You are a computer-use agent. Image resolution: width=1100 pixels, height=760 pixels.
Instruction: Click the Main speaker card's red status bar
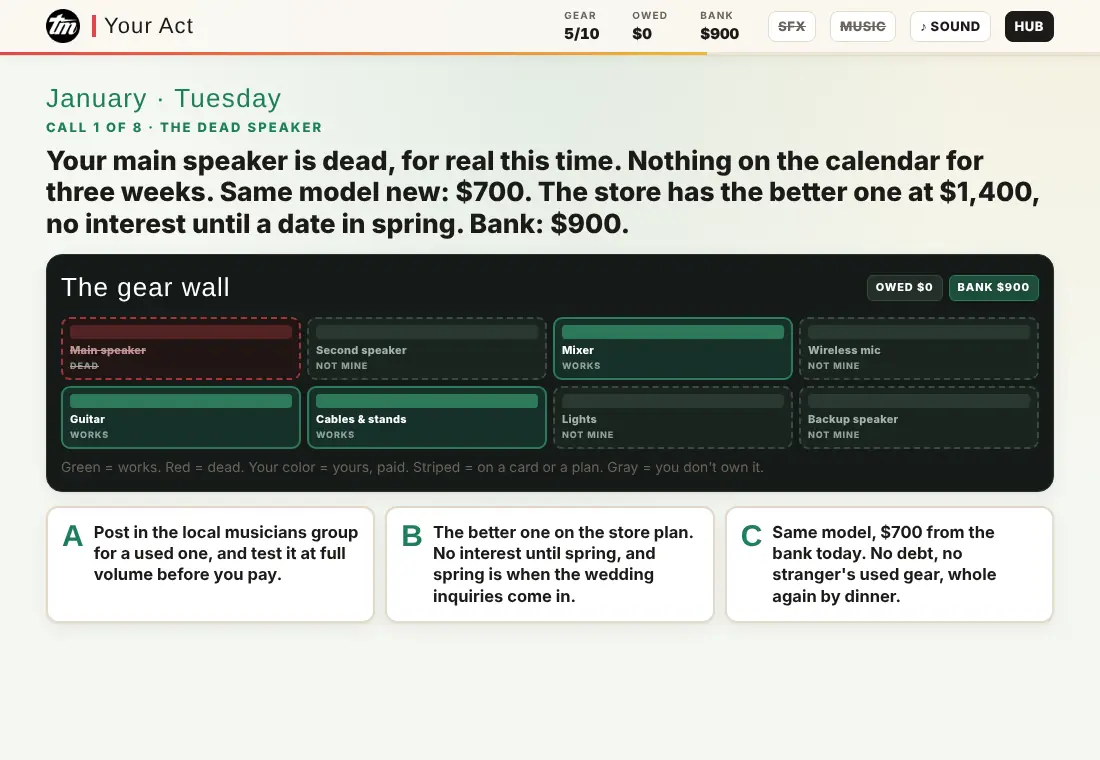[181, 332]
